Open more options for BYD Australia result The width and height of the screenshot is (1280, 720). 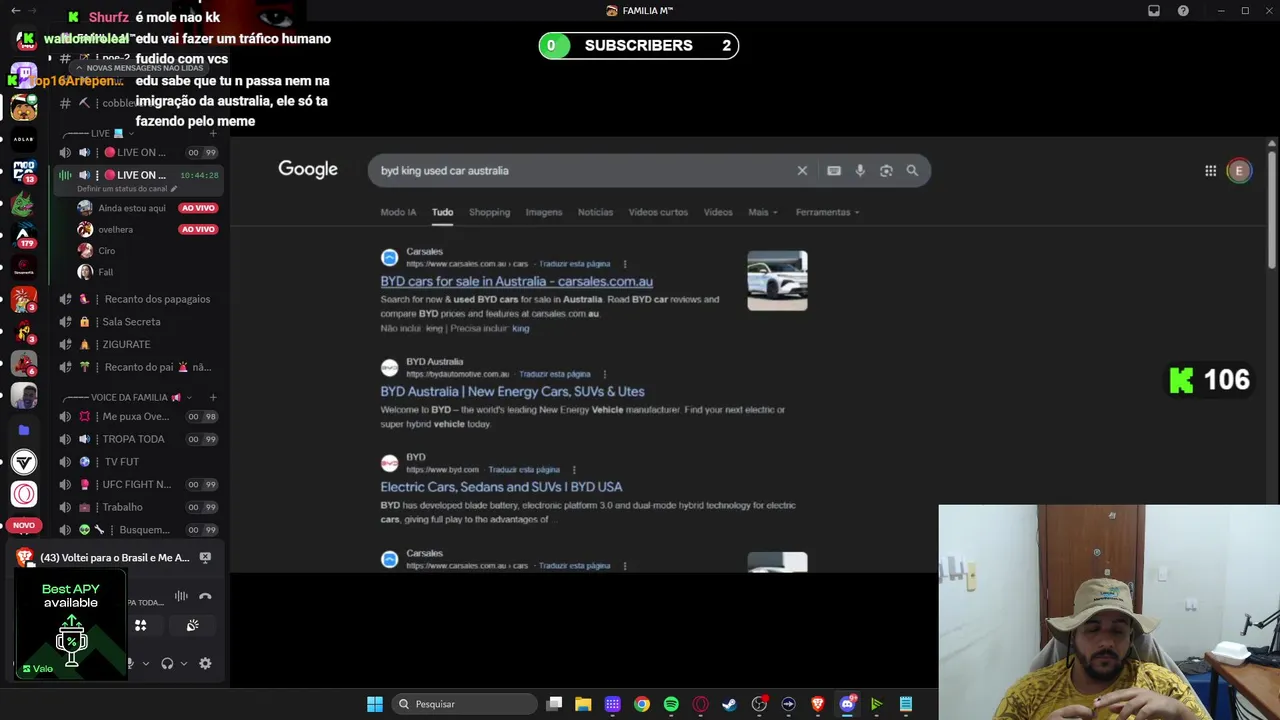tap(604, 374)
